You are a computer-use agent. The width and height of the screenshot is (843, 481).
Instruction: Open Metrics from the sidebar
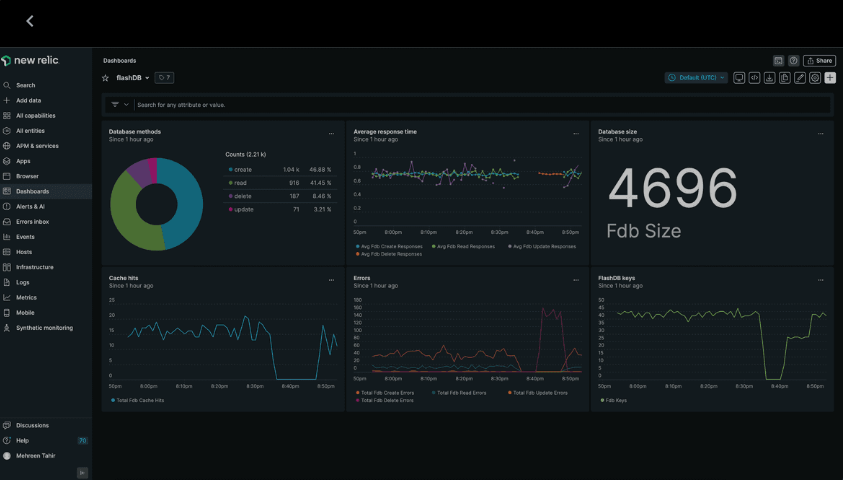[x=26, y=297]
